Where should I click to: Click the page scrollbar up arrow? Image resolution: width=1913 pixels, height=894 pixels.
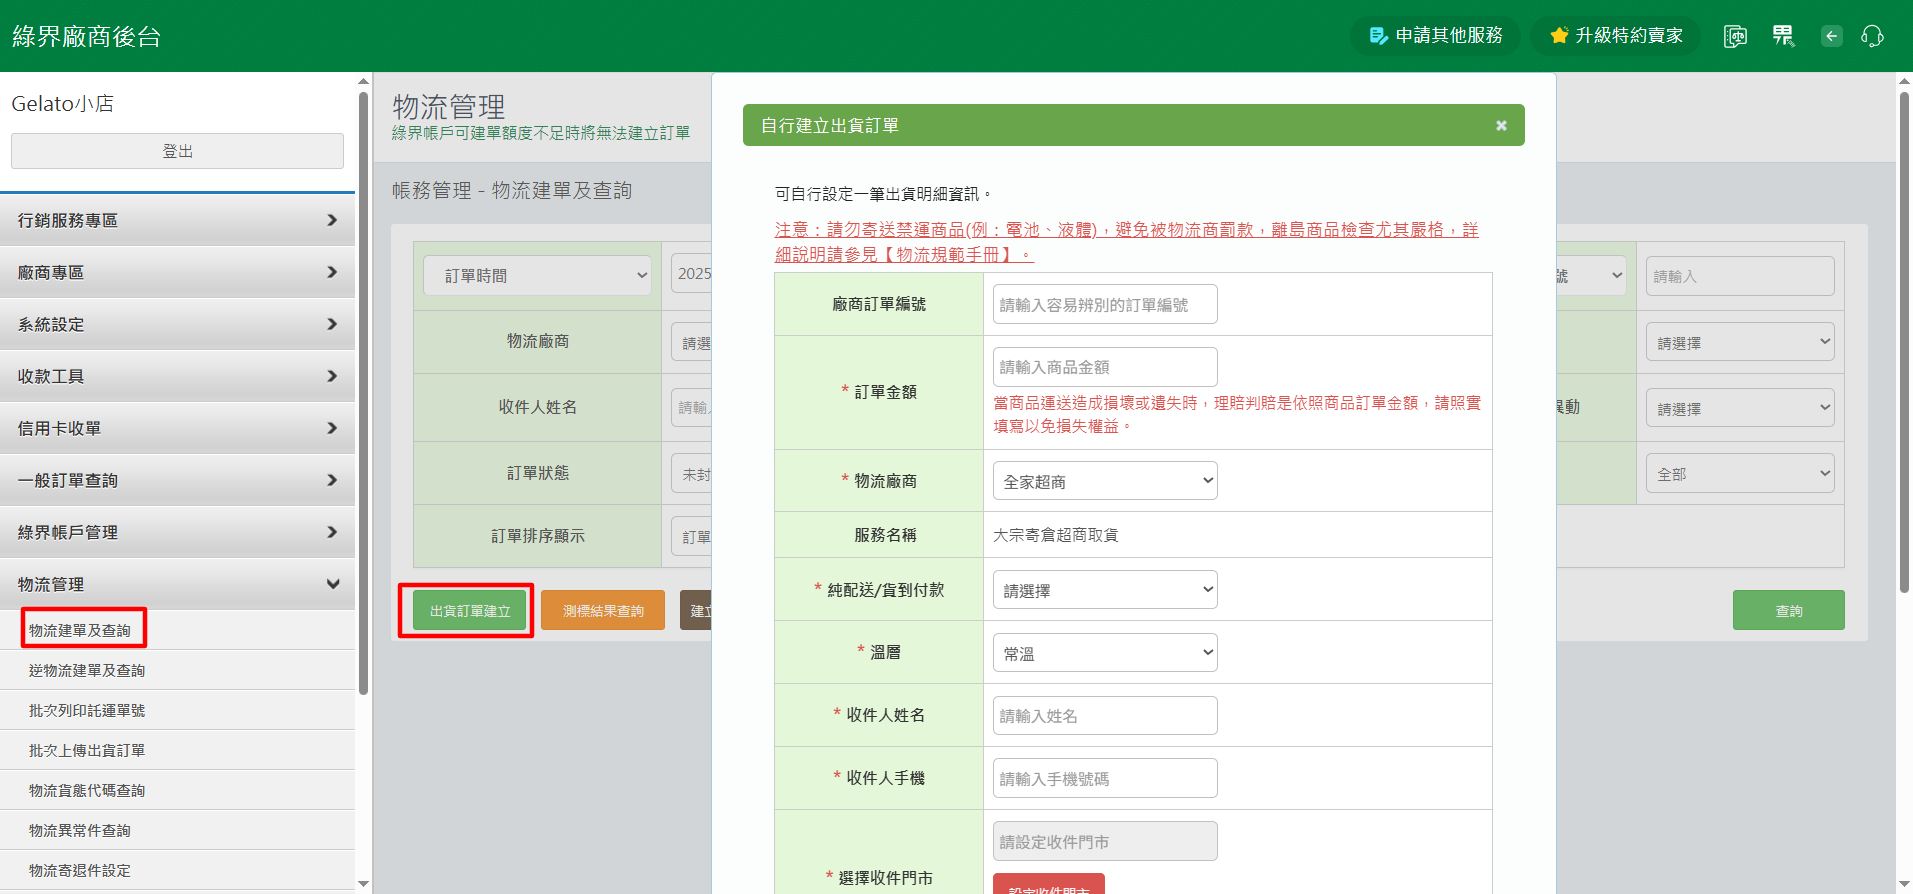click(x=1904, y=81)
